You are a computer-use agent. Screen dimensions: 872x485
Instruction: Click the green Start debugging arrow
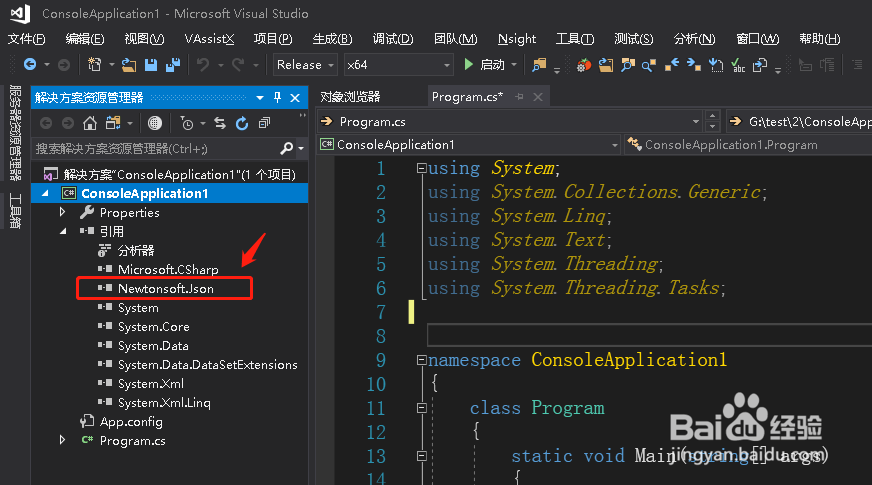pyautogui.click(x=468, y=65)
